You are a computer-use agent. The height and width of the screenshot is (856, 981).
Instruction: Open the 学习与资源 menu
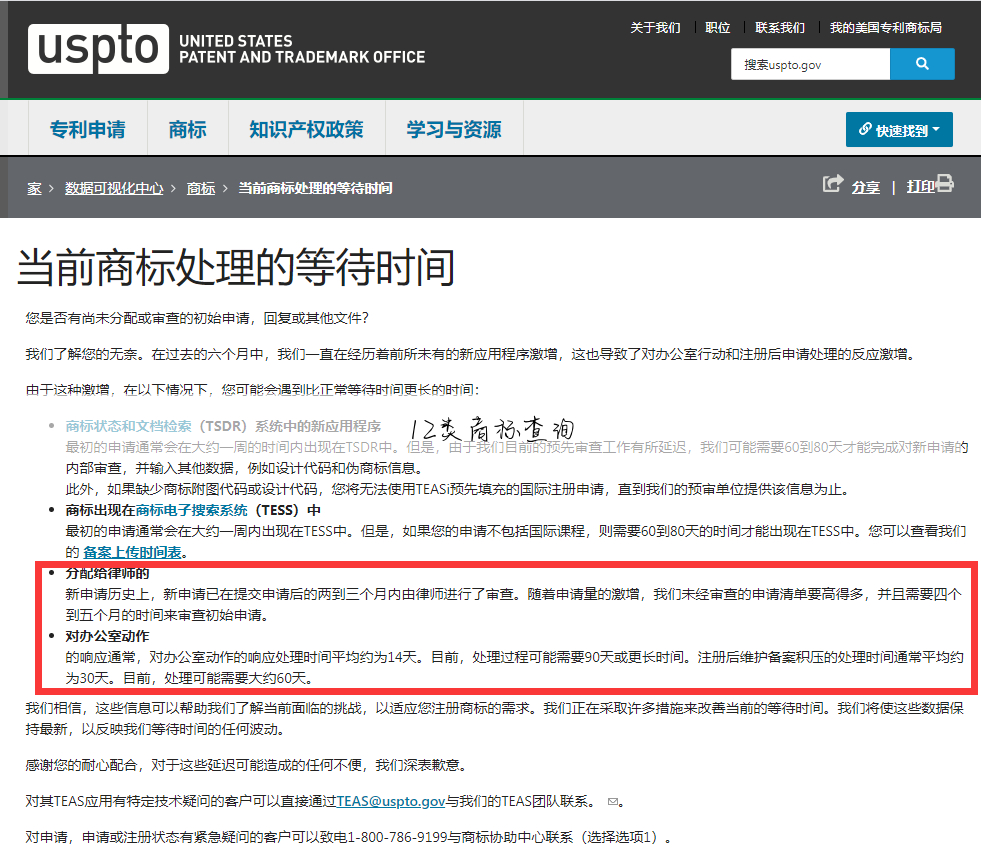pos(454,130)
